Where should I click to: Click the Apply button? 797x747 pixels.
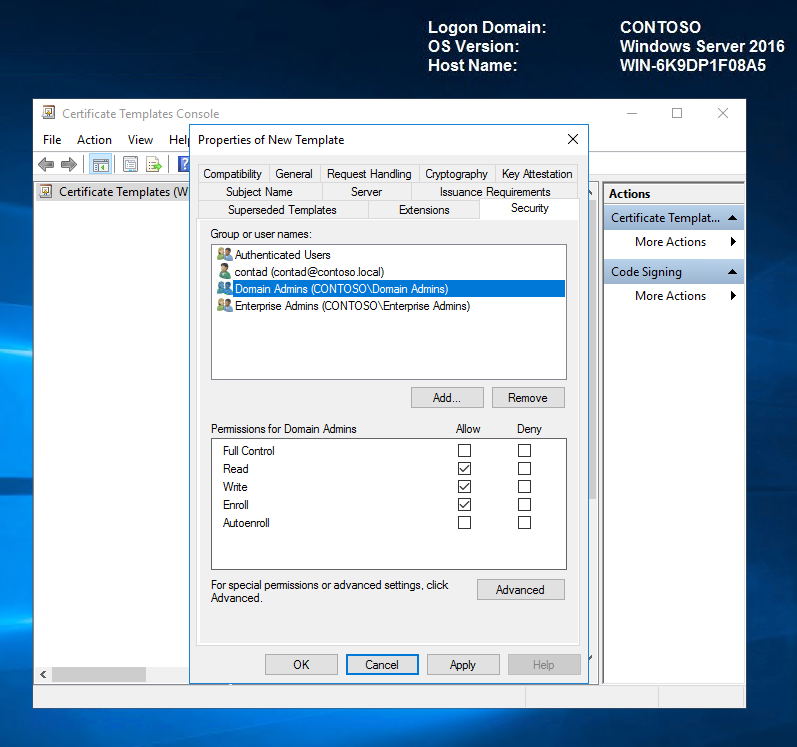pyautogui.click(x=463, y=665)
